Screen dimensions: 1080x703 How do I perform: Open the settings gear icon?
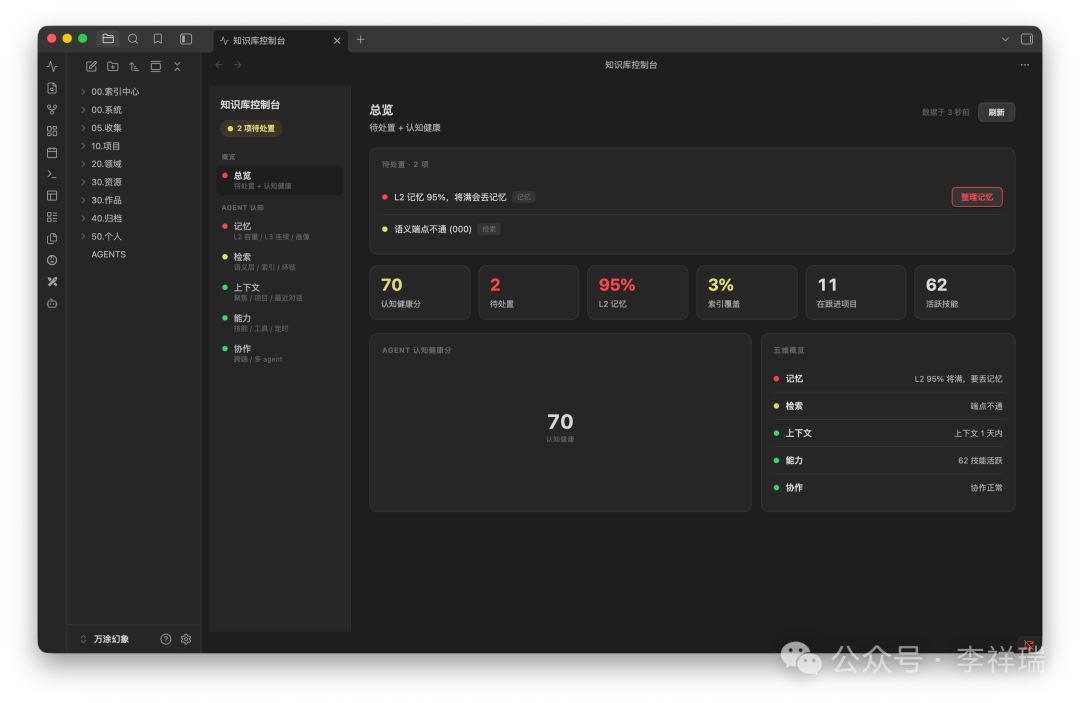tap(186, 639)
